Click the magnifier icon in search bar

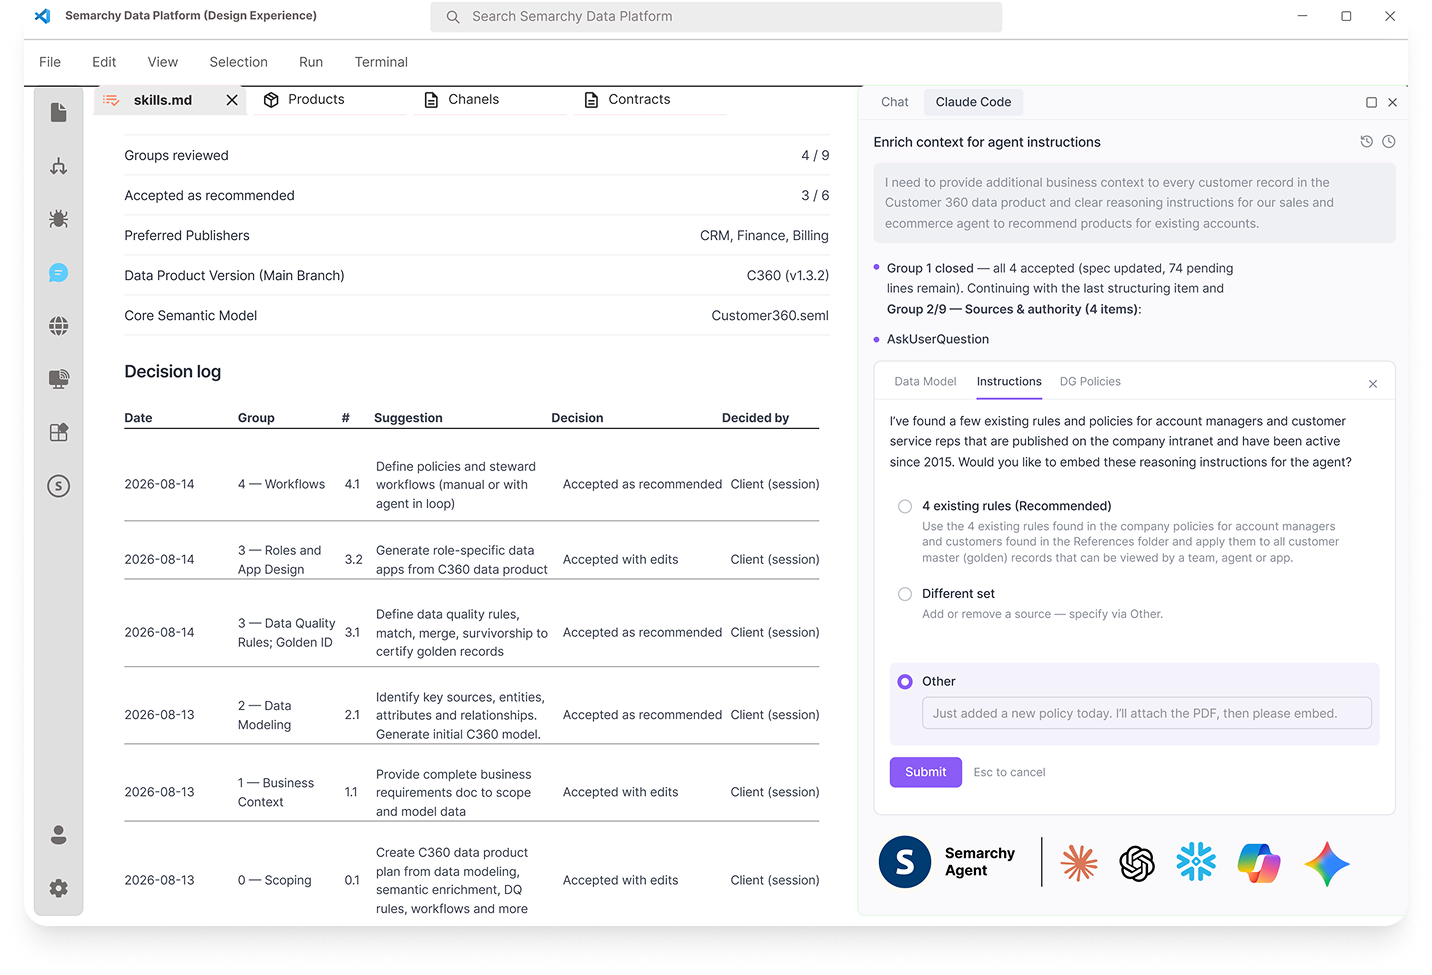[453, 17]
